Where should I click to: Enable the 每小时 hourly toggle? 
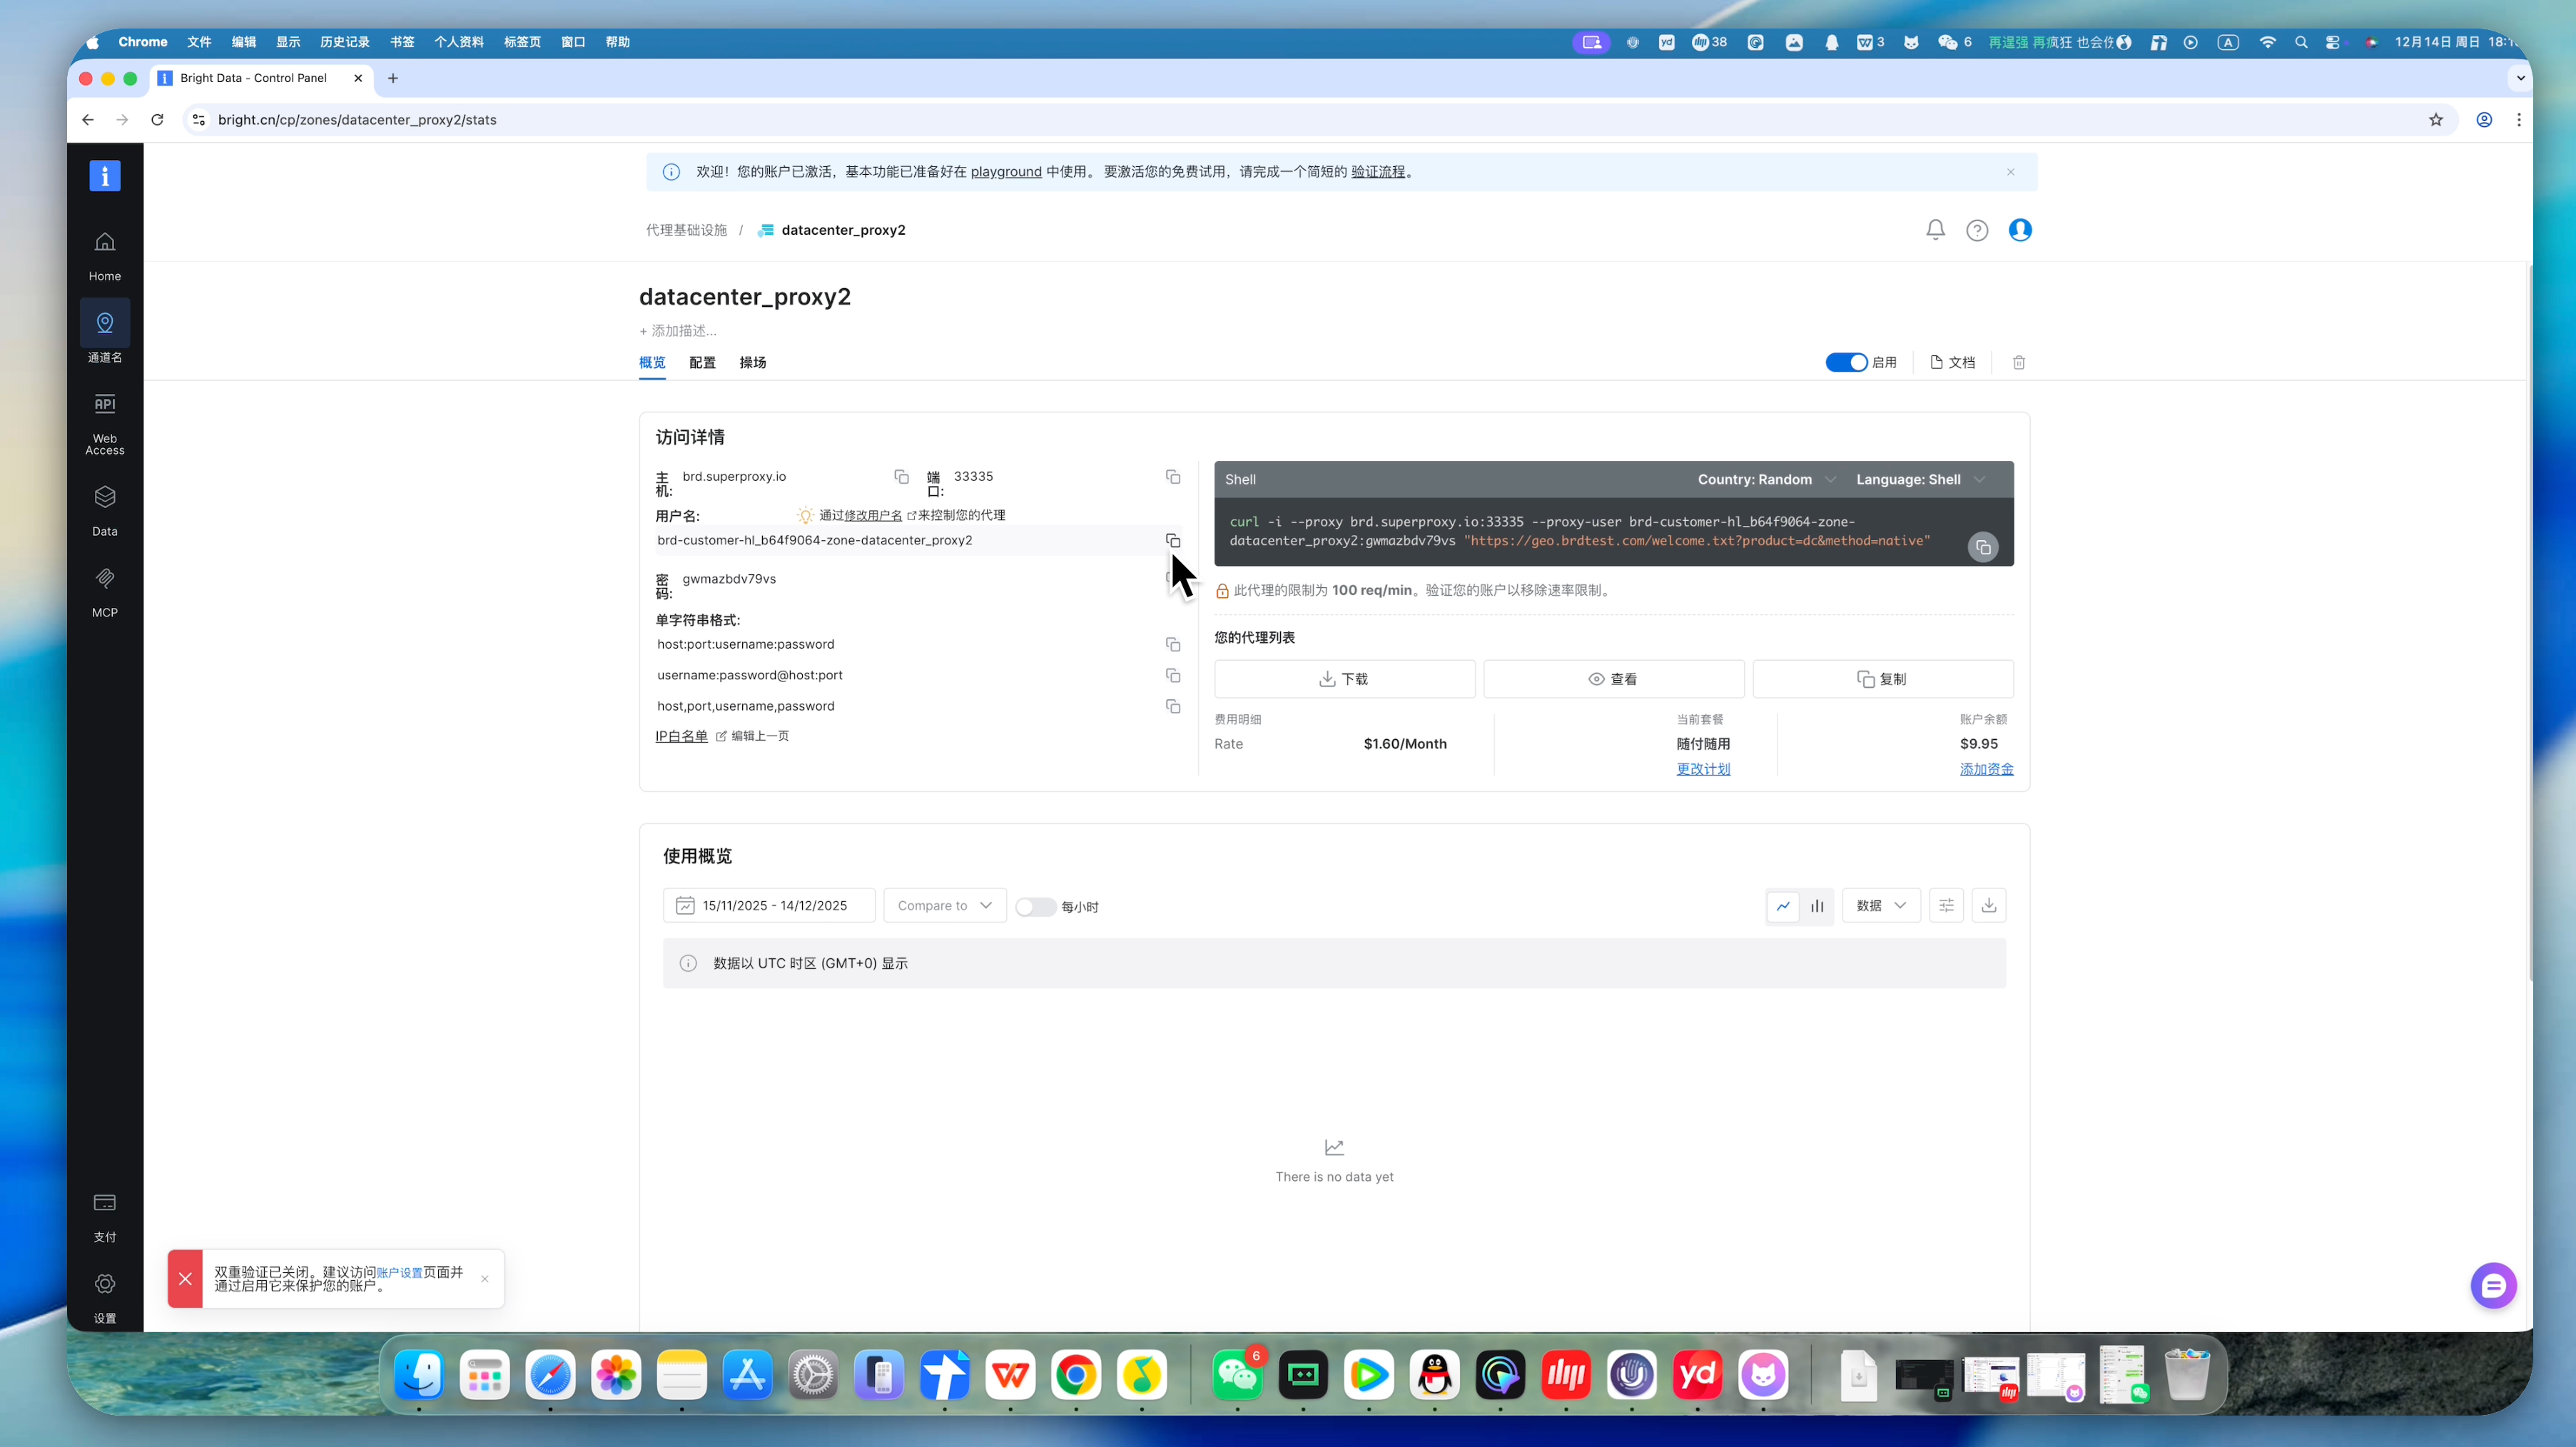1035,907
